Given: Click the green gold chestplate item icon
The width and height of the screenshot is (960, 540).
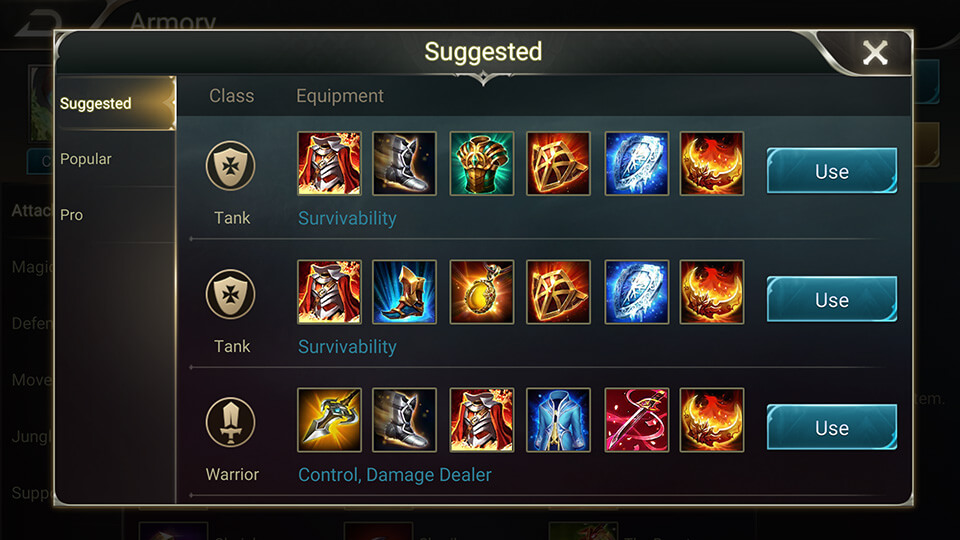Looking at the screenshot, I should 482,163.
